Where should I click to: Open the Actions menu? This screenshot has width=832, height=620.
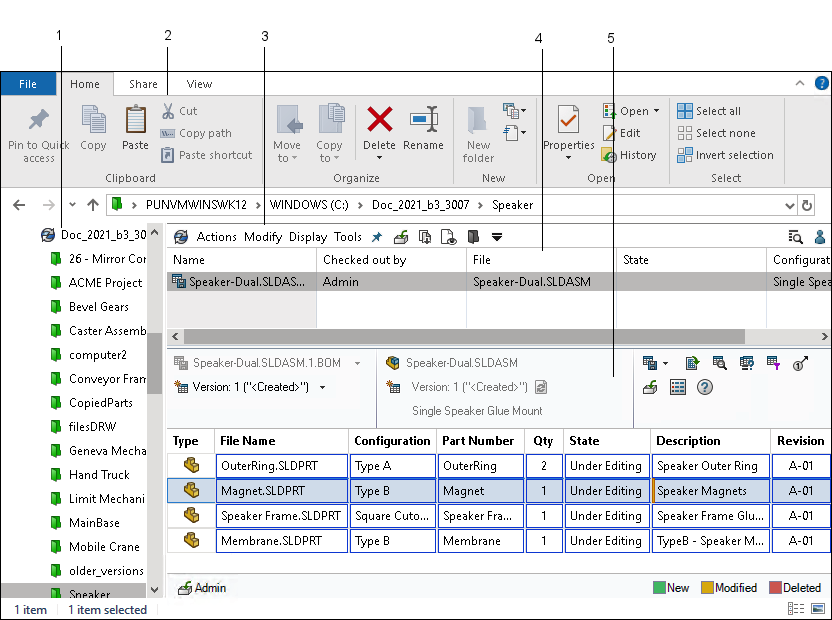[216, 237]
